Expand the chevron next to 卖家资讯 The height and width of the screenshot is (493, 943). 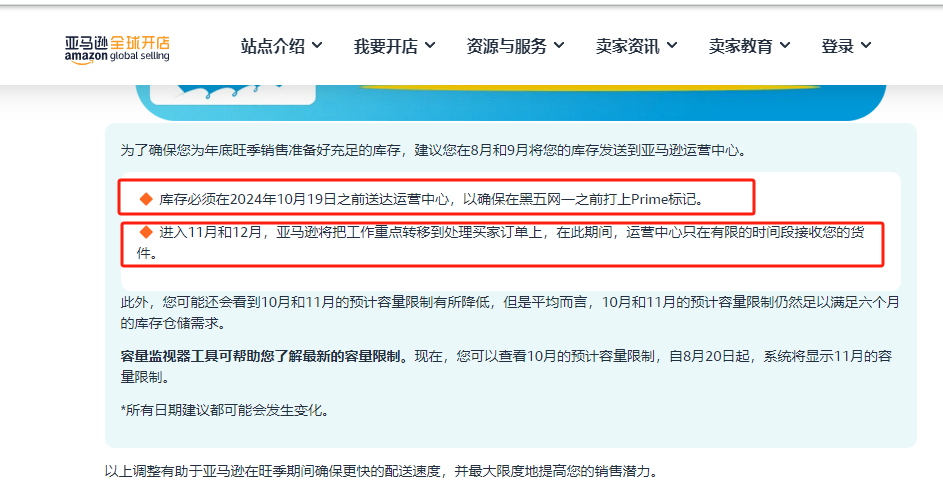tap(672, 45)
